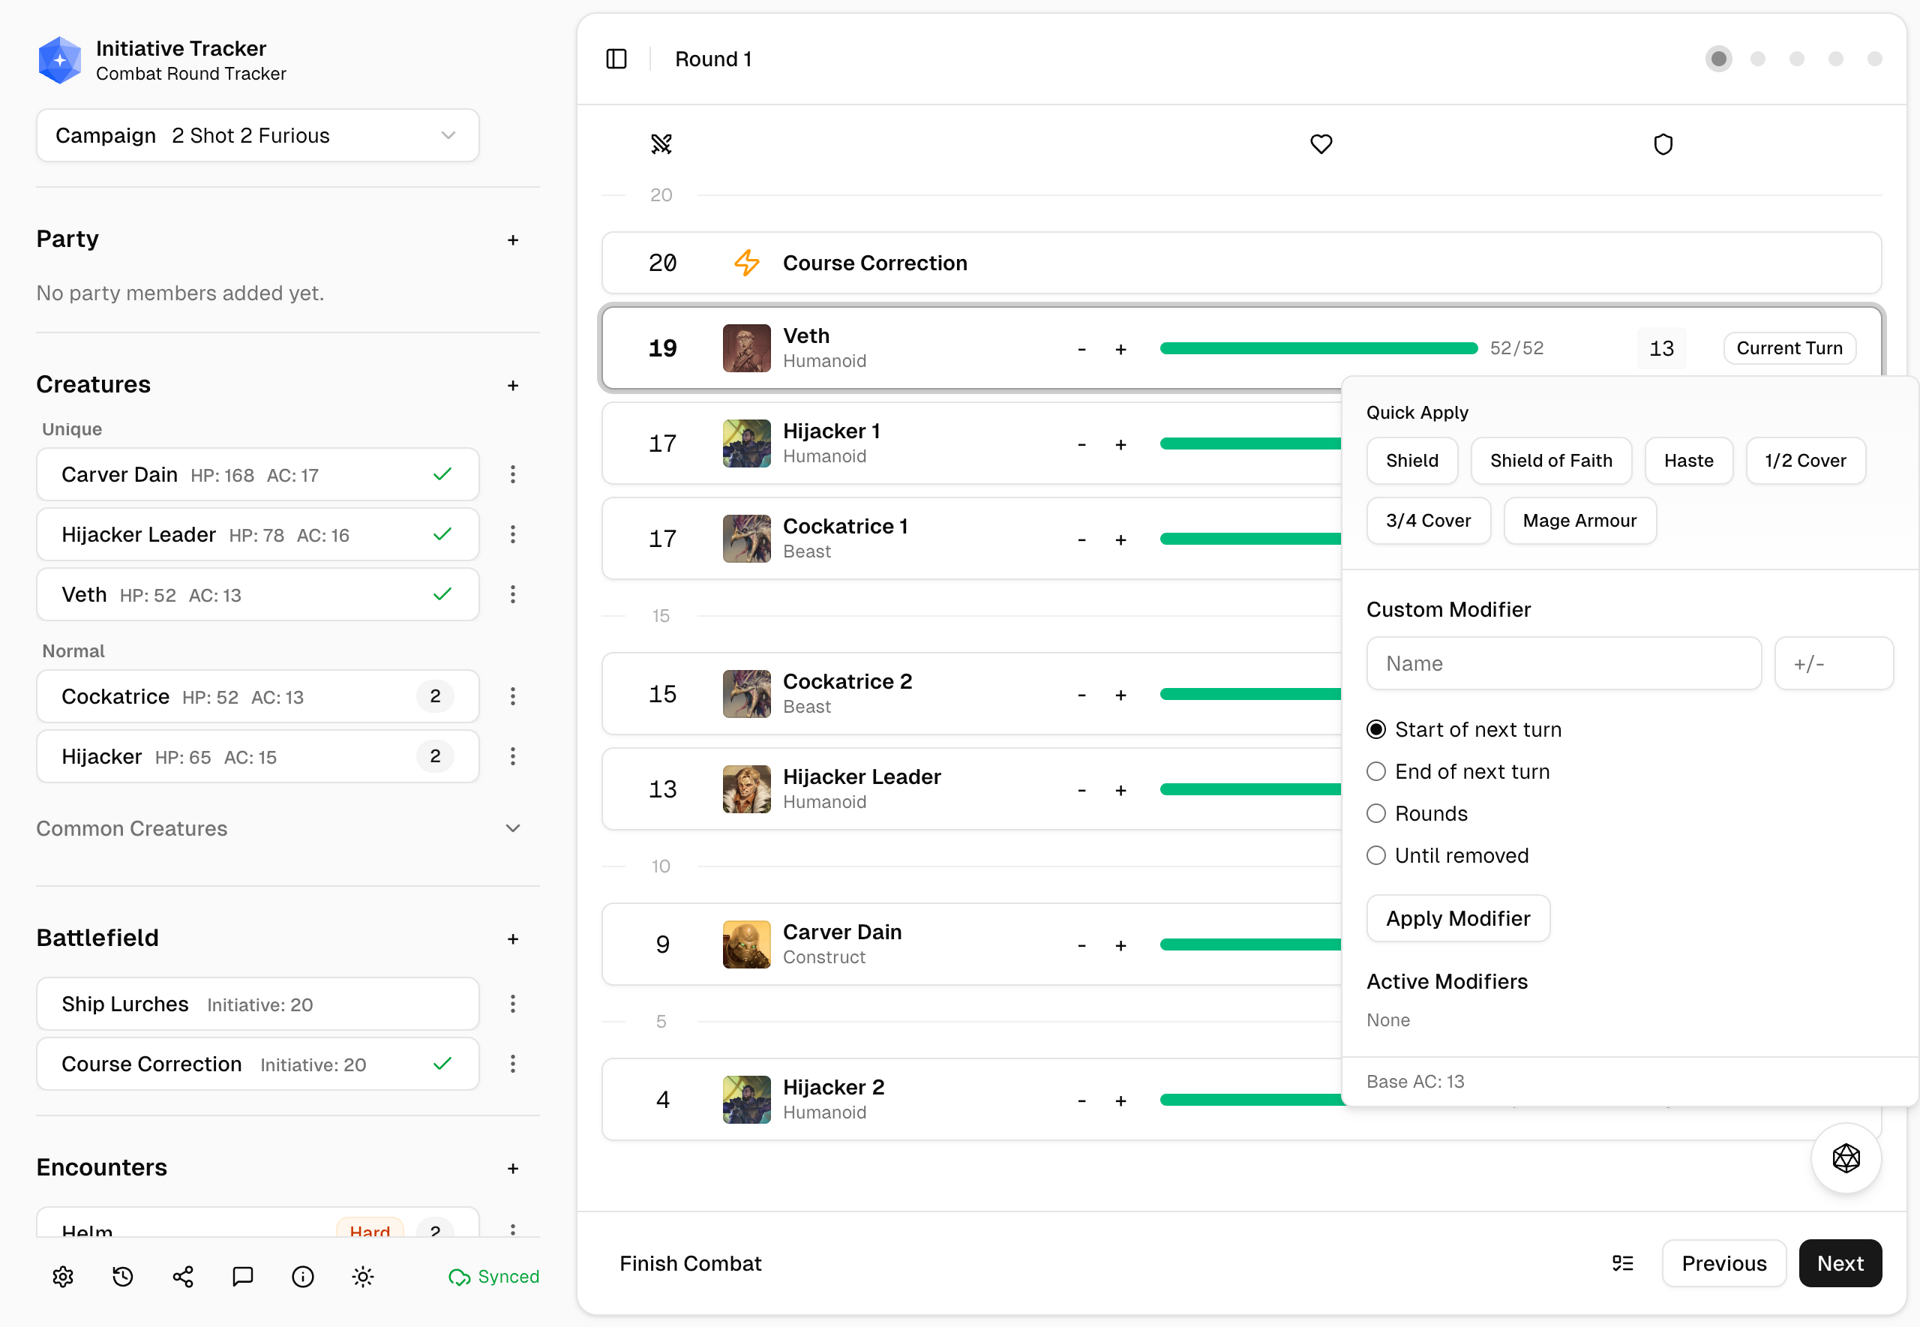
Task: Open options menu for Carver Dain
Action: pos(513,474)
